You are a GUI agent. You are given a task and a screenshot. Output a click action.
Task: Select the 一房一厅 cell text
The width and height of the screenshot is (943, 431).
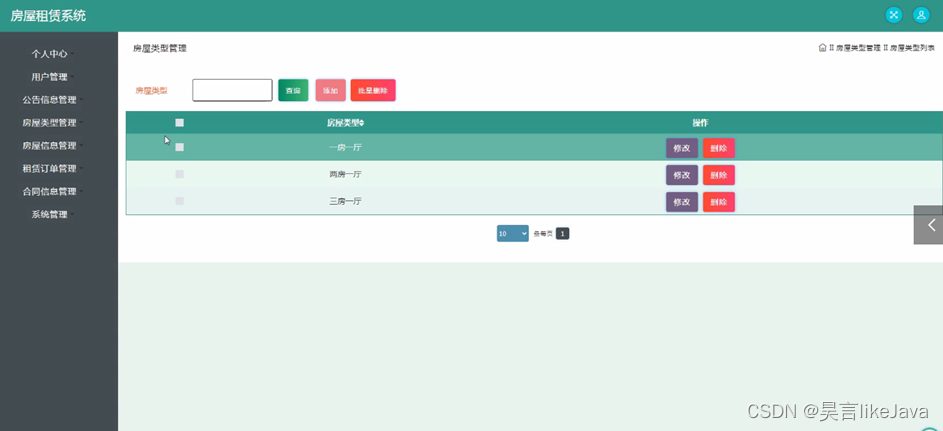(x=345, y=147)
